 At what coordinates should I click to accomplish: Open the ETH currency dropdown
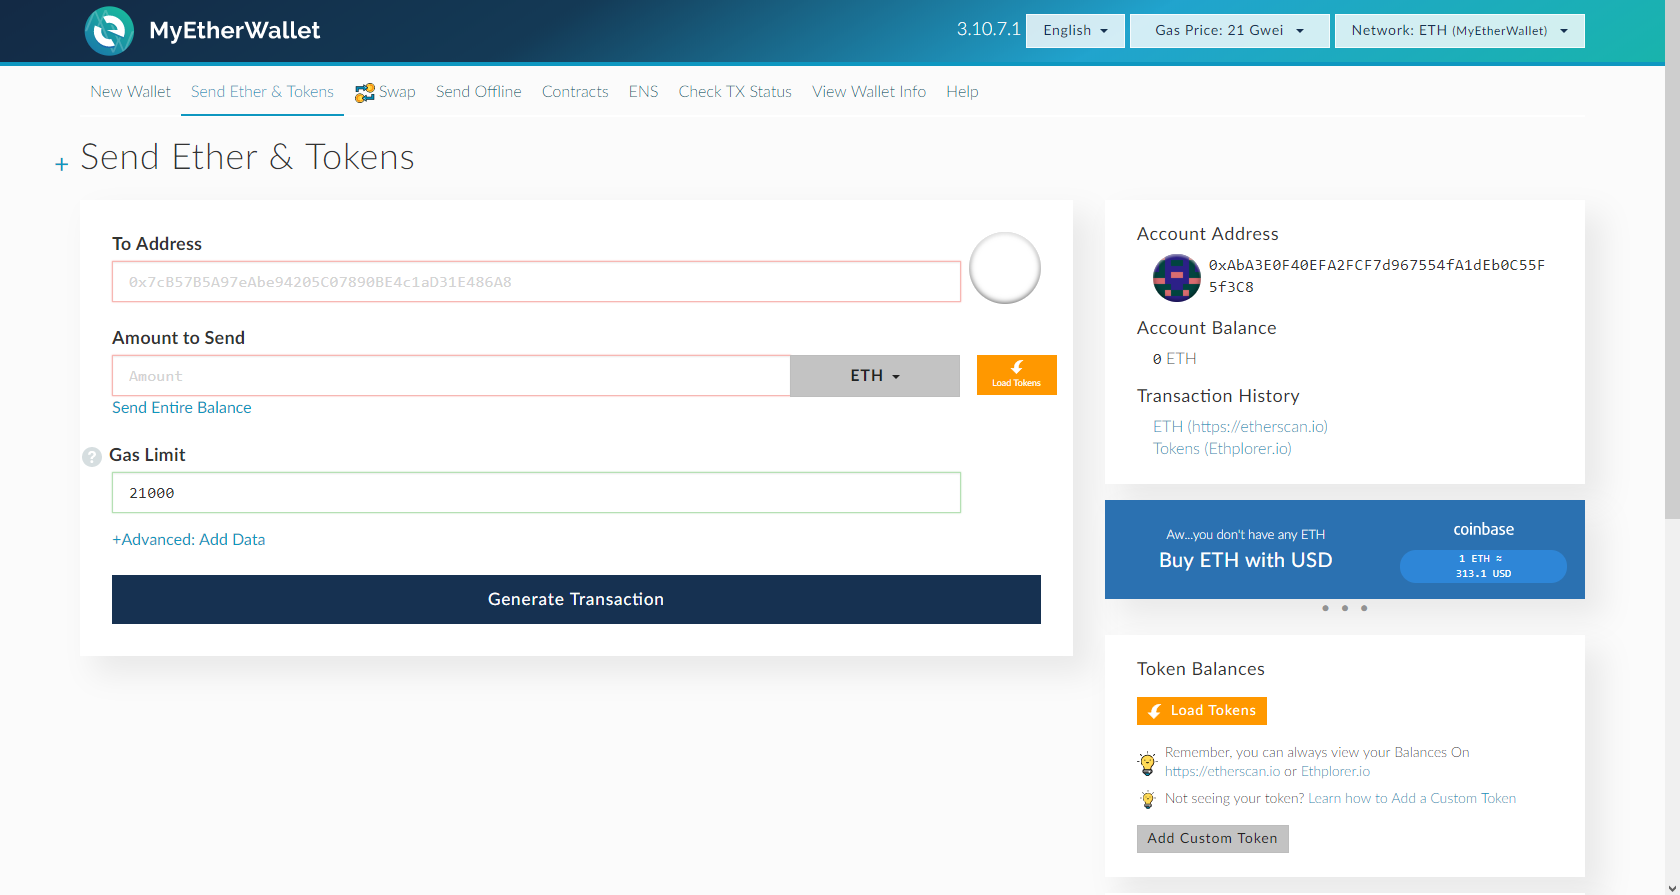875,376
